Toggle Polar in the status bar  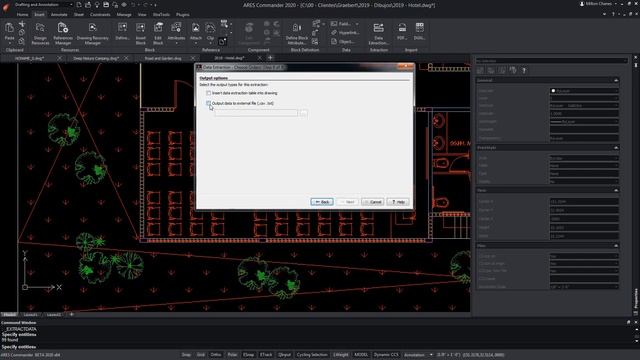point(232,355)
